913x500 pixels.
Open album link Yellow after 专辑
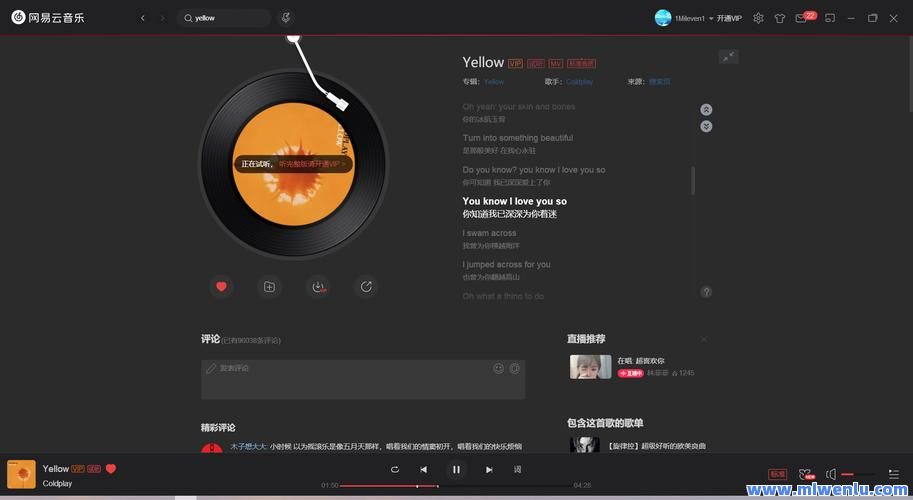494,81
